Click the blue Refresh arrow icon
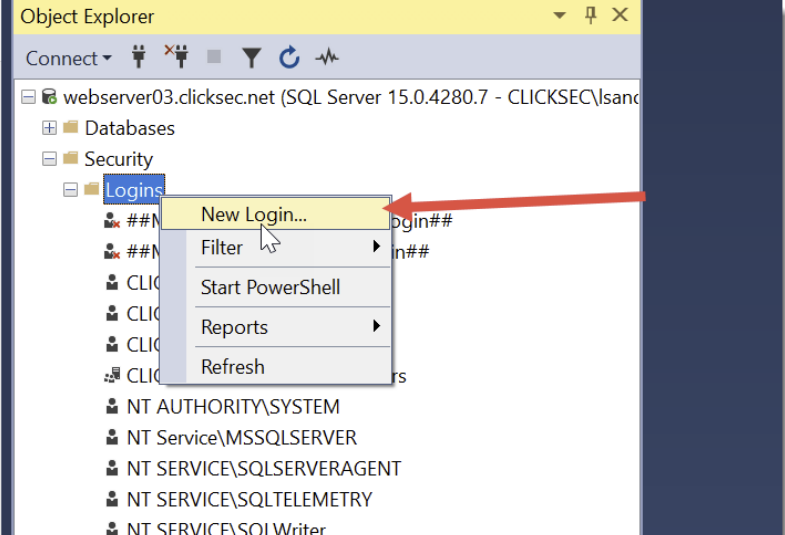 [289, 57]
